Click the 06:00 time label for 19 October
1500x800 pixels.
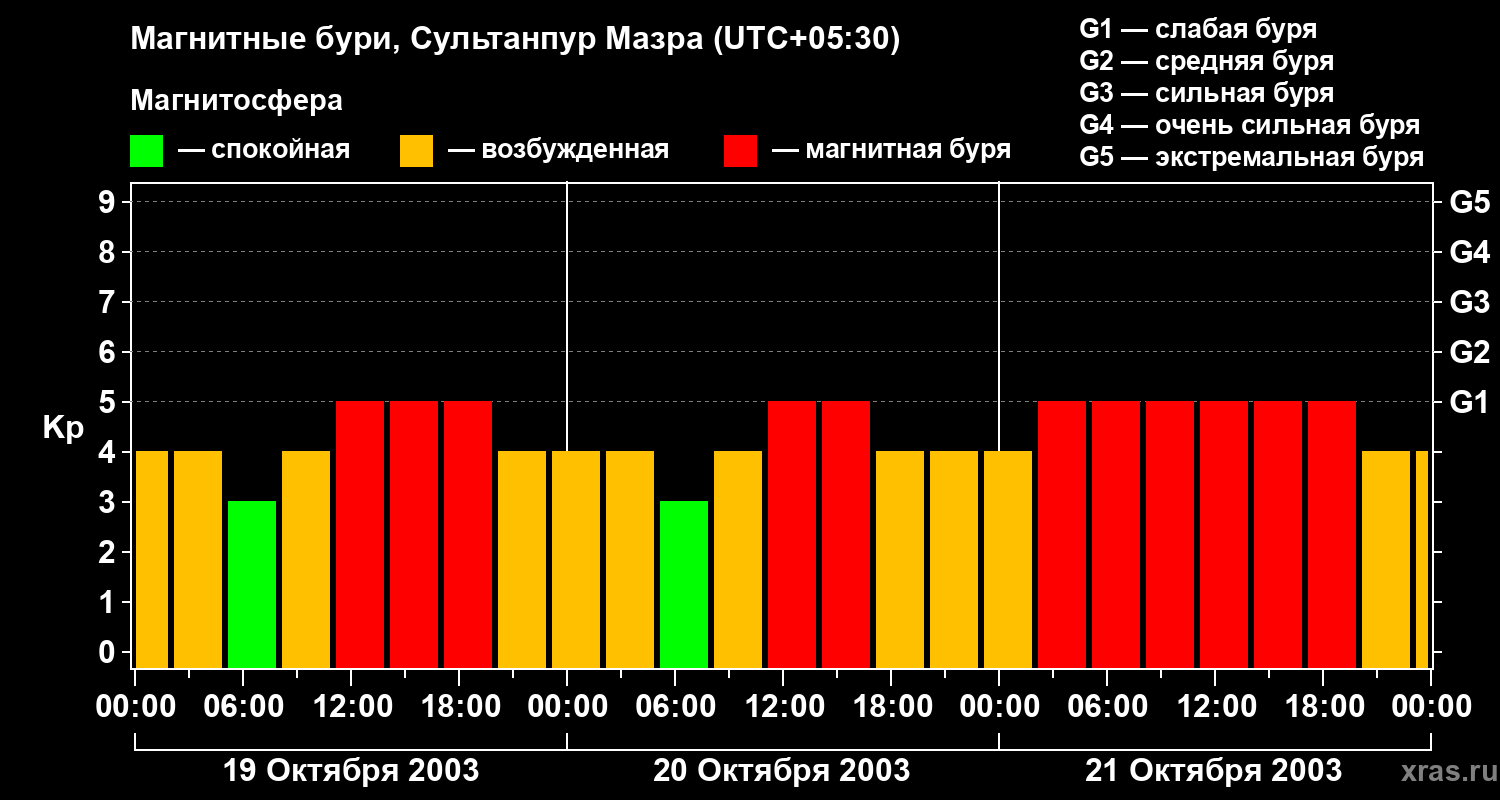(243, 707)
